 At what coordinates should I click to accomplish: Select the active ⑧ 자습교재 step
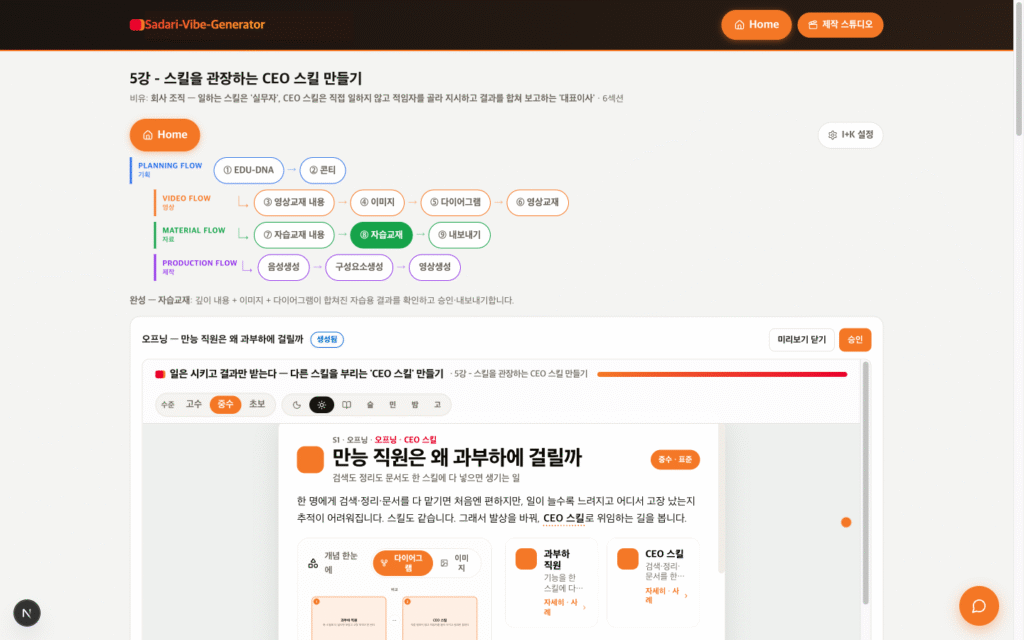tap(381, 235)
